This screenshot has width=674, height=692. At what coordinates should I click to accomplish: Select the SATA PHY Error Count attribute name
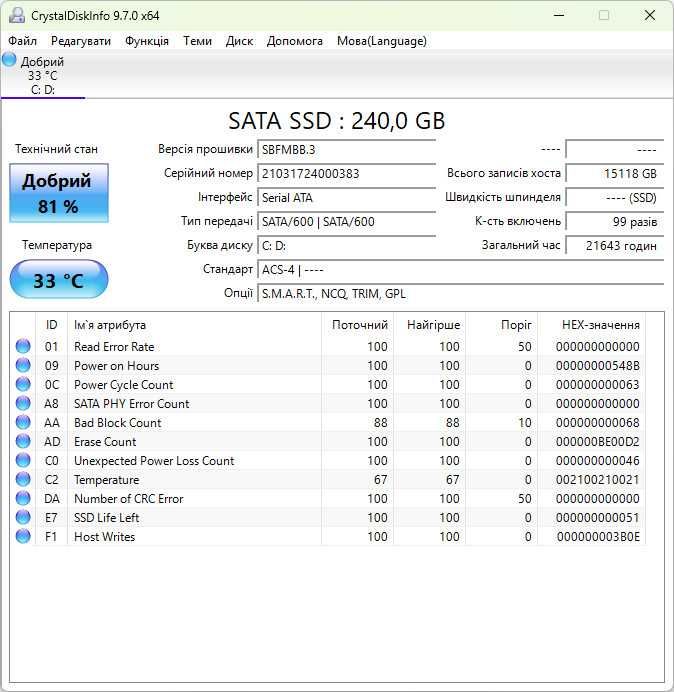[x=132, y=404]
